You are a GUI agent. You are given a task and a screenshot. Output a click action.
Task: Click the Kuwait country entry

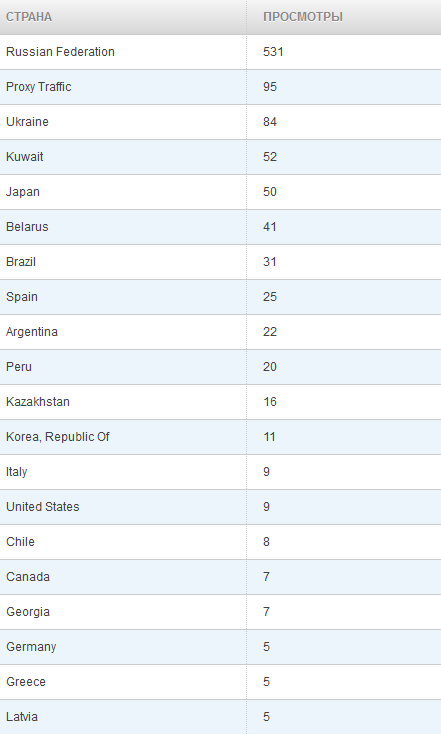(x=24, y=157)
